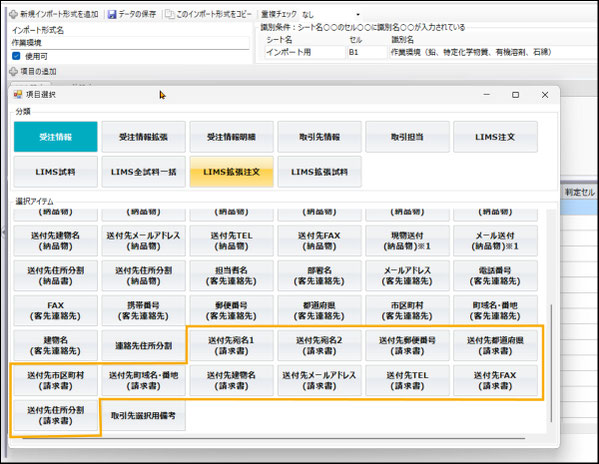Click the このインポート形式をコピー copy icon
The image size is (599, 464).
(x=169, y=15)
